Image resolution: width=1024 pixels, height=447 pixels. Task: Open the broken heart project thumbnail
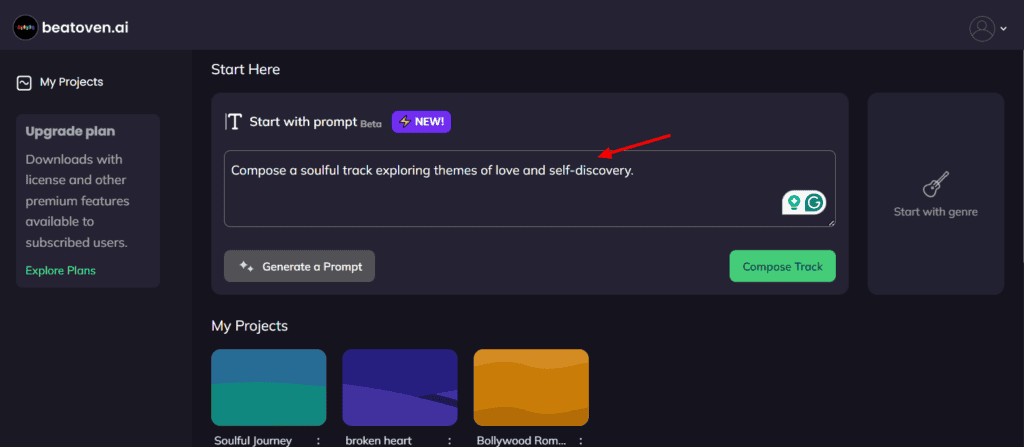point(400,388)
